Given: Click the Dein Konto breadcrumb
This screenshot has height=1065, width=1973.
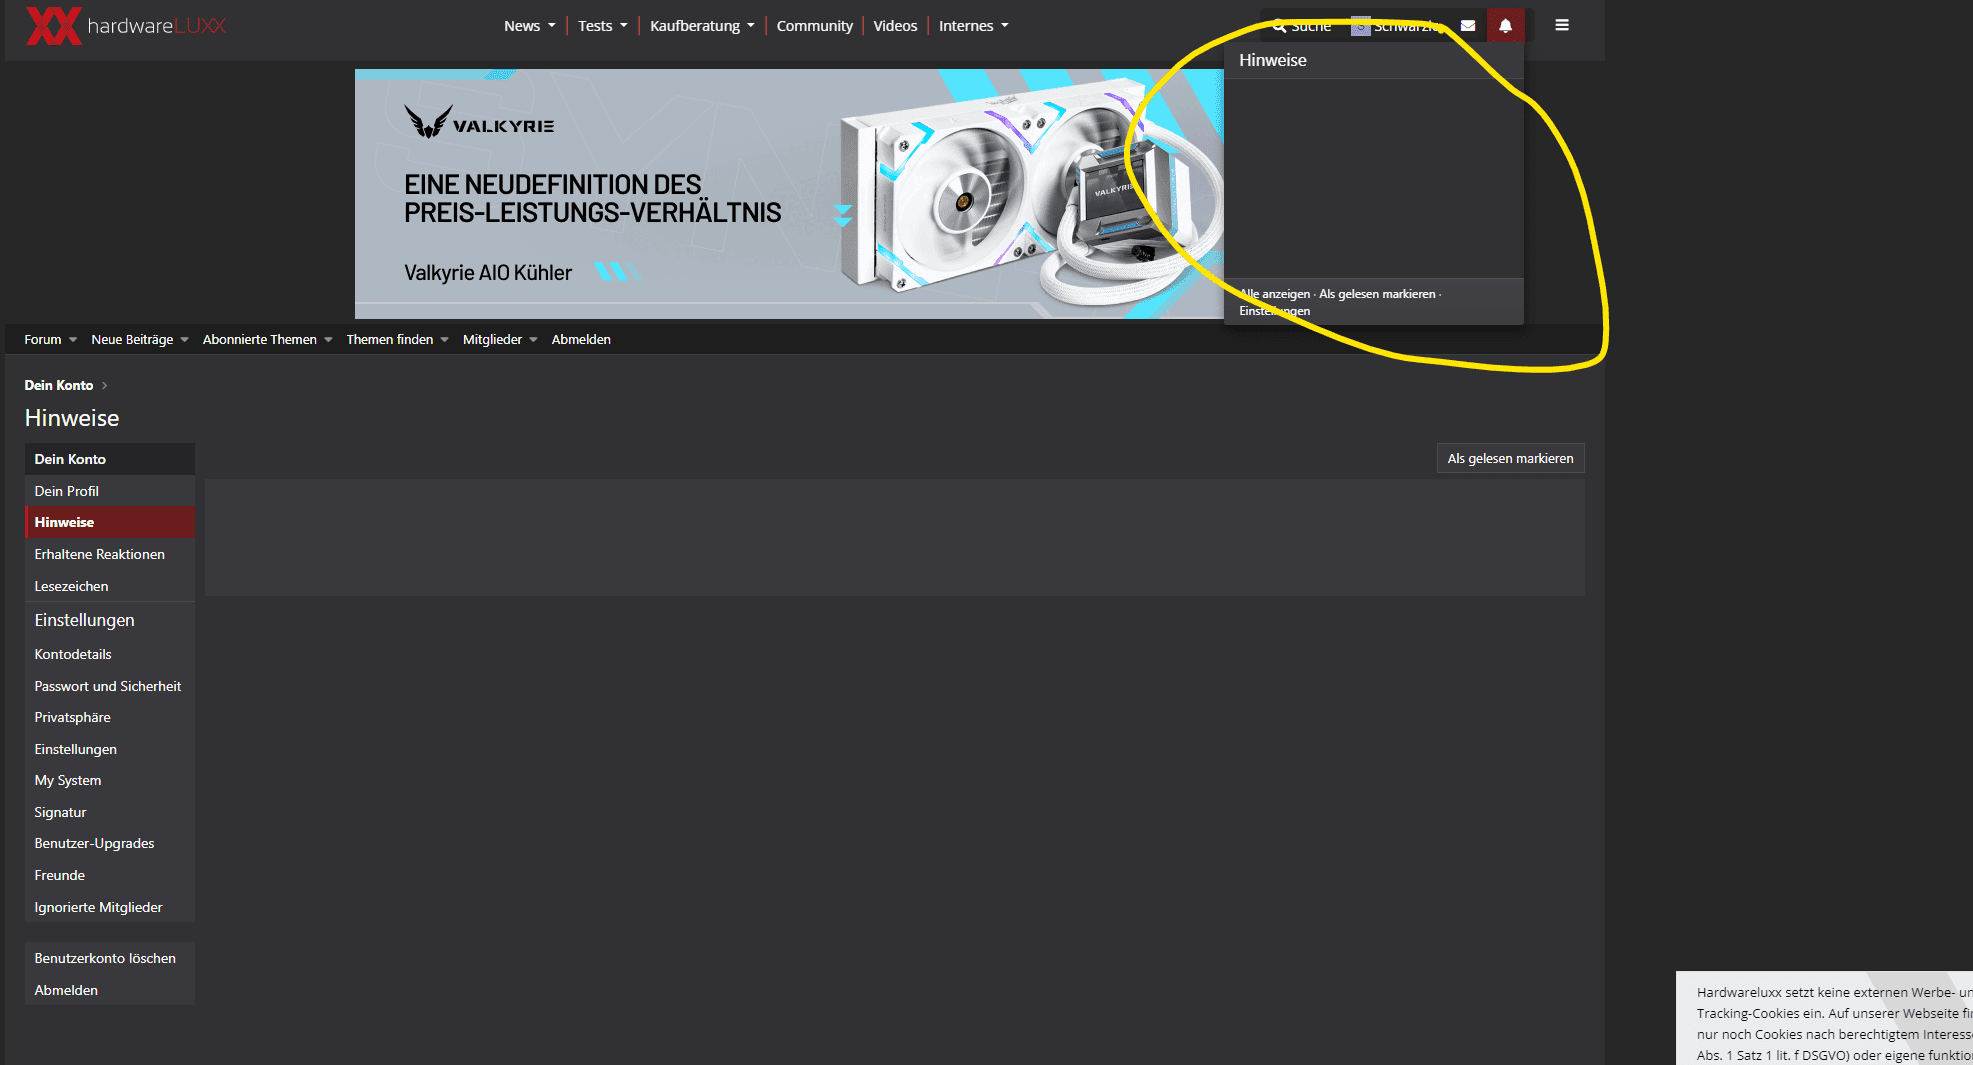Looking at the screenshot, I should [x=59, y=386].
